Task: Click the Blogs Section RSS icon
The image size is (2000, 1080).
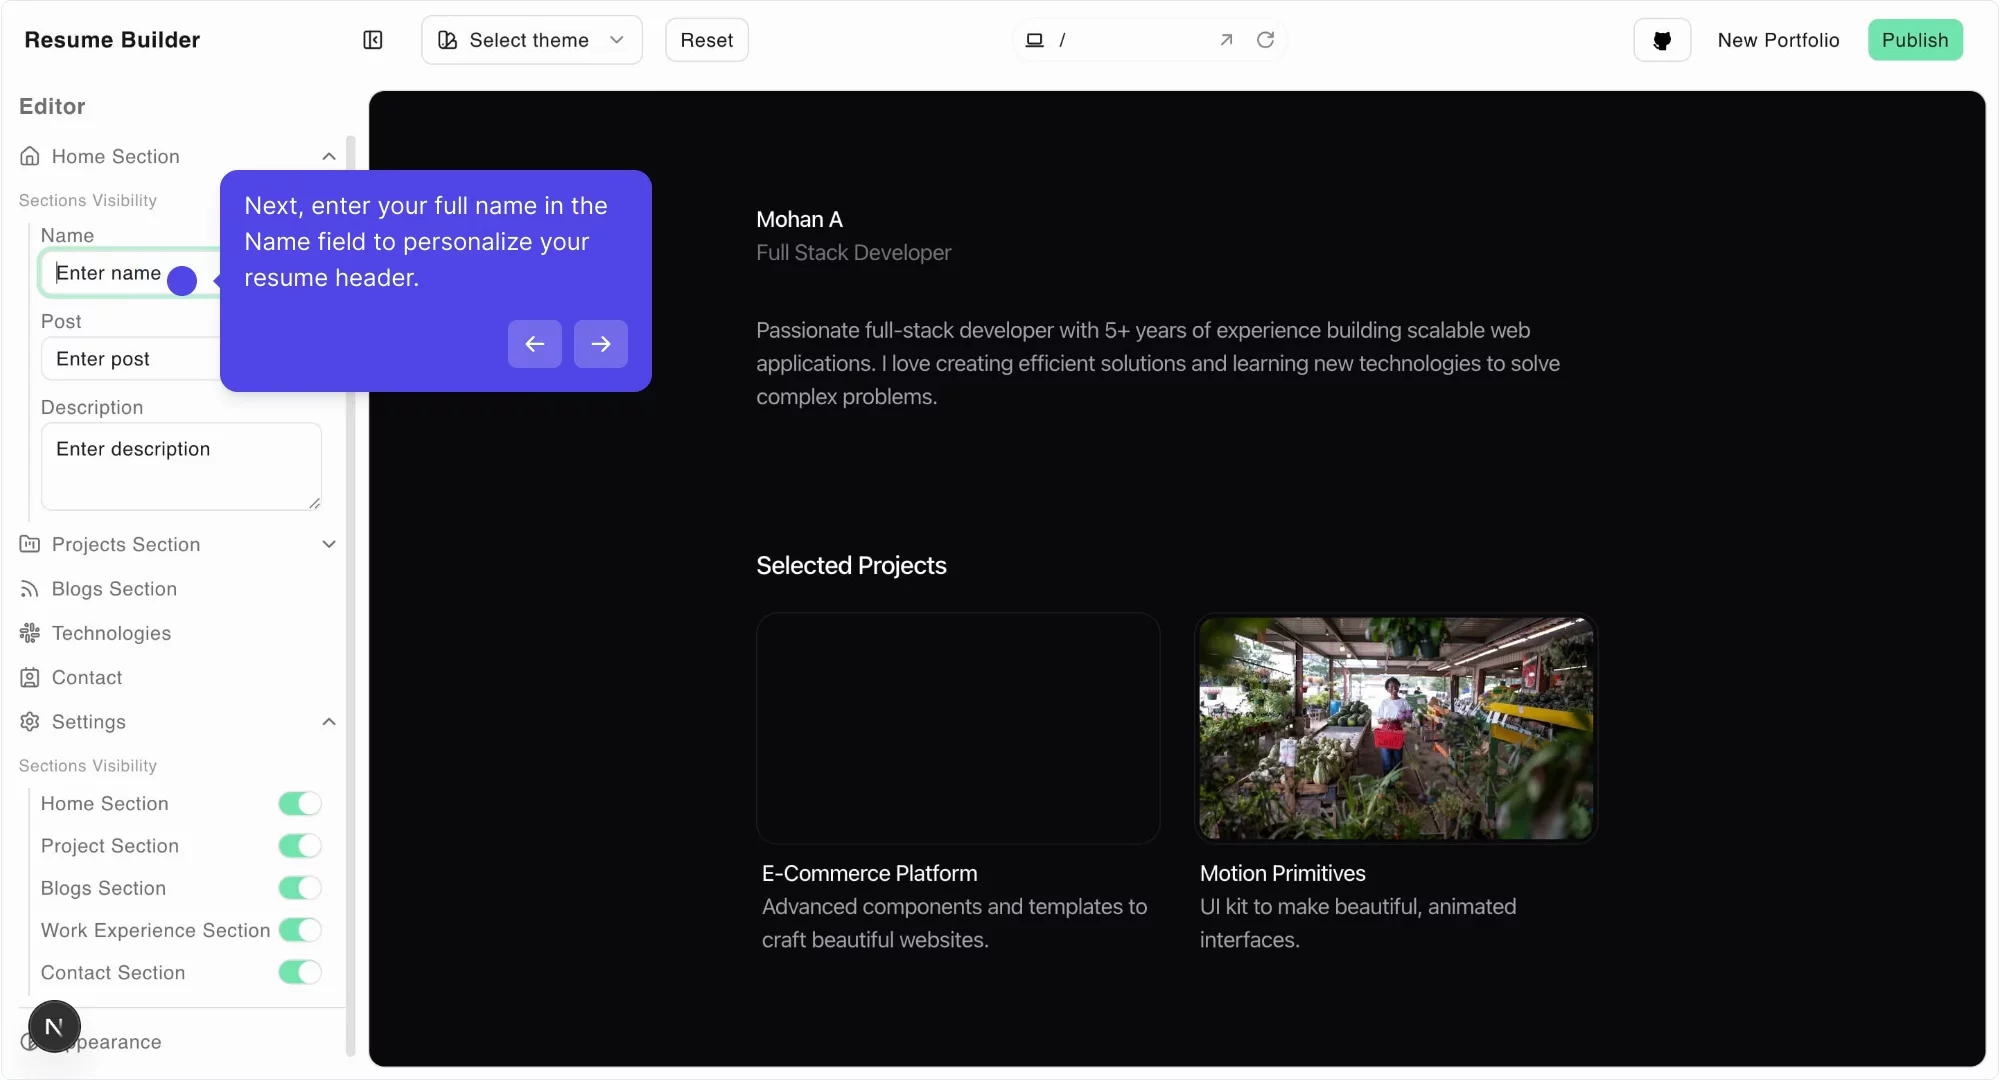Action: (x=29, y=589)
